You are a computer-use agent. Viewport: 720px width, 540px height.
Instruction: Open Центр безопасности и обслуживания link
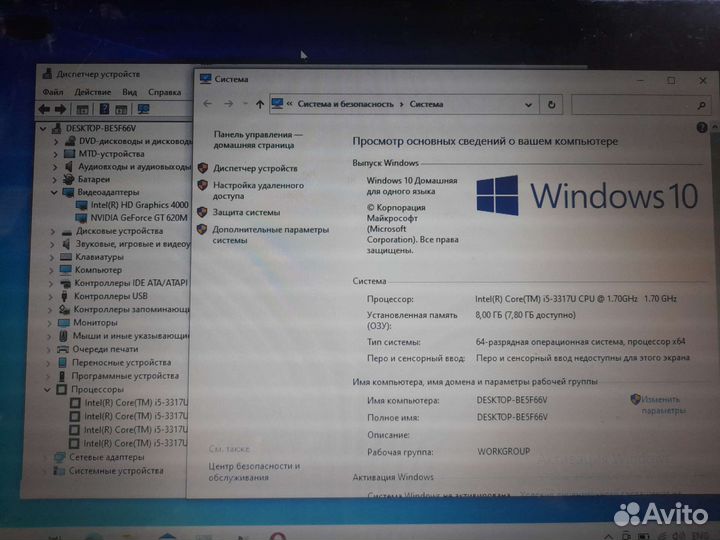click(254, 472)
